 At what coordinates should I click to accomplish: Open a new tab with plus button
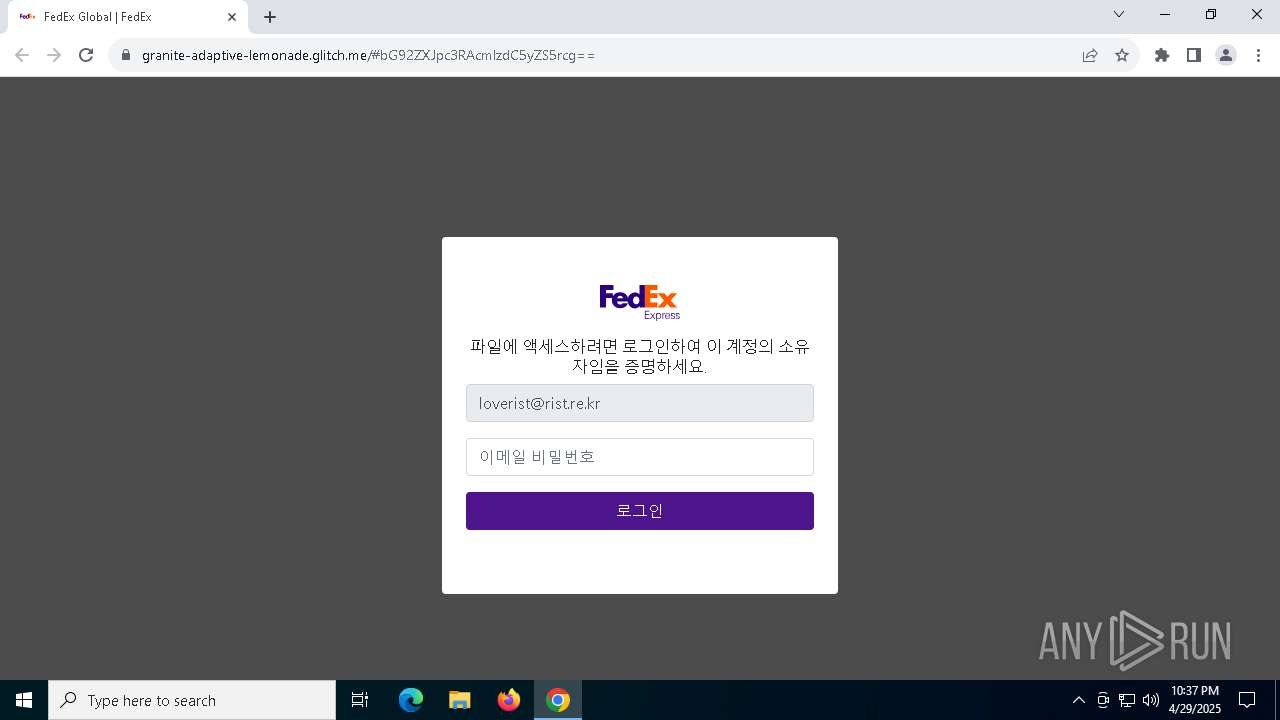pos(270,17)
